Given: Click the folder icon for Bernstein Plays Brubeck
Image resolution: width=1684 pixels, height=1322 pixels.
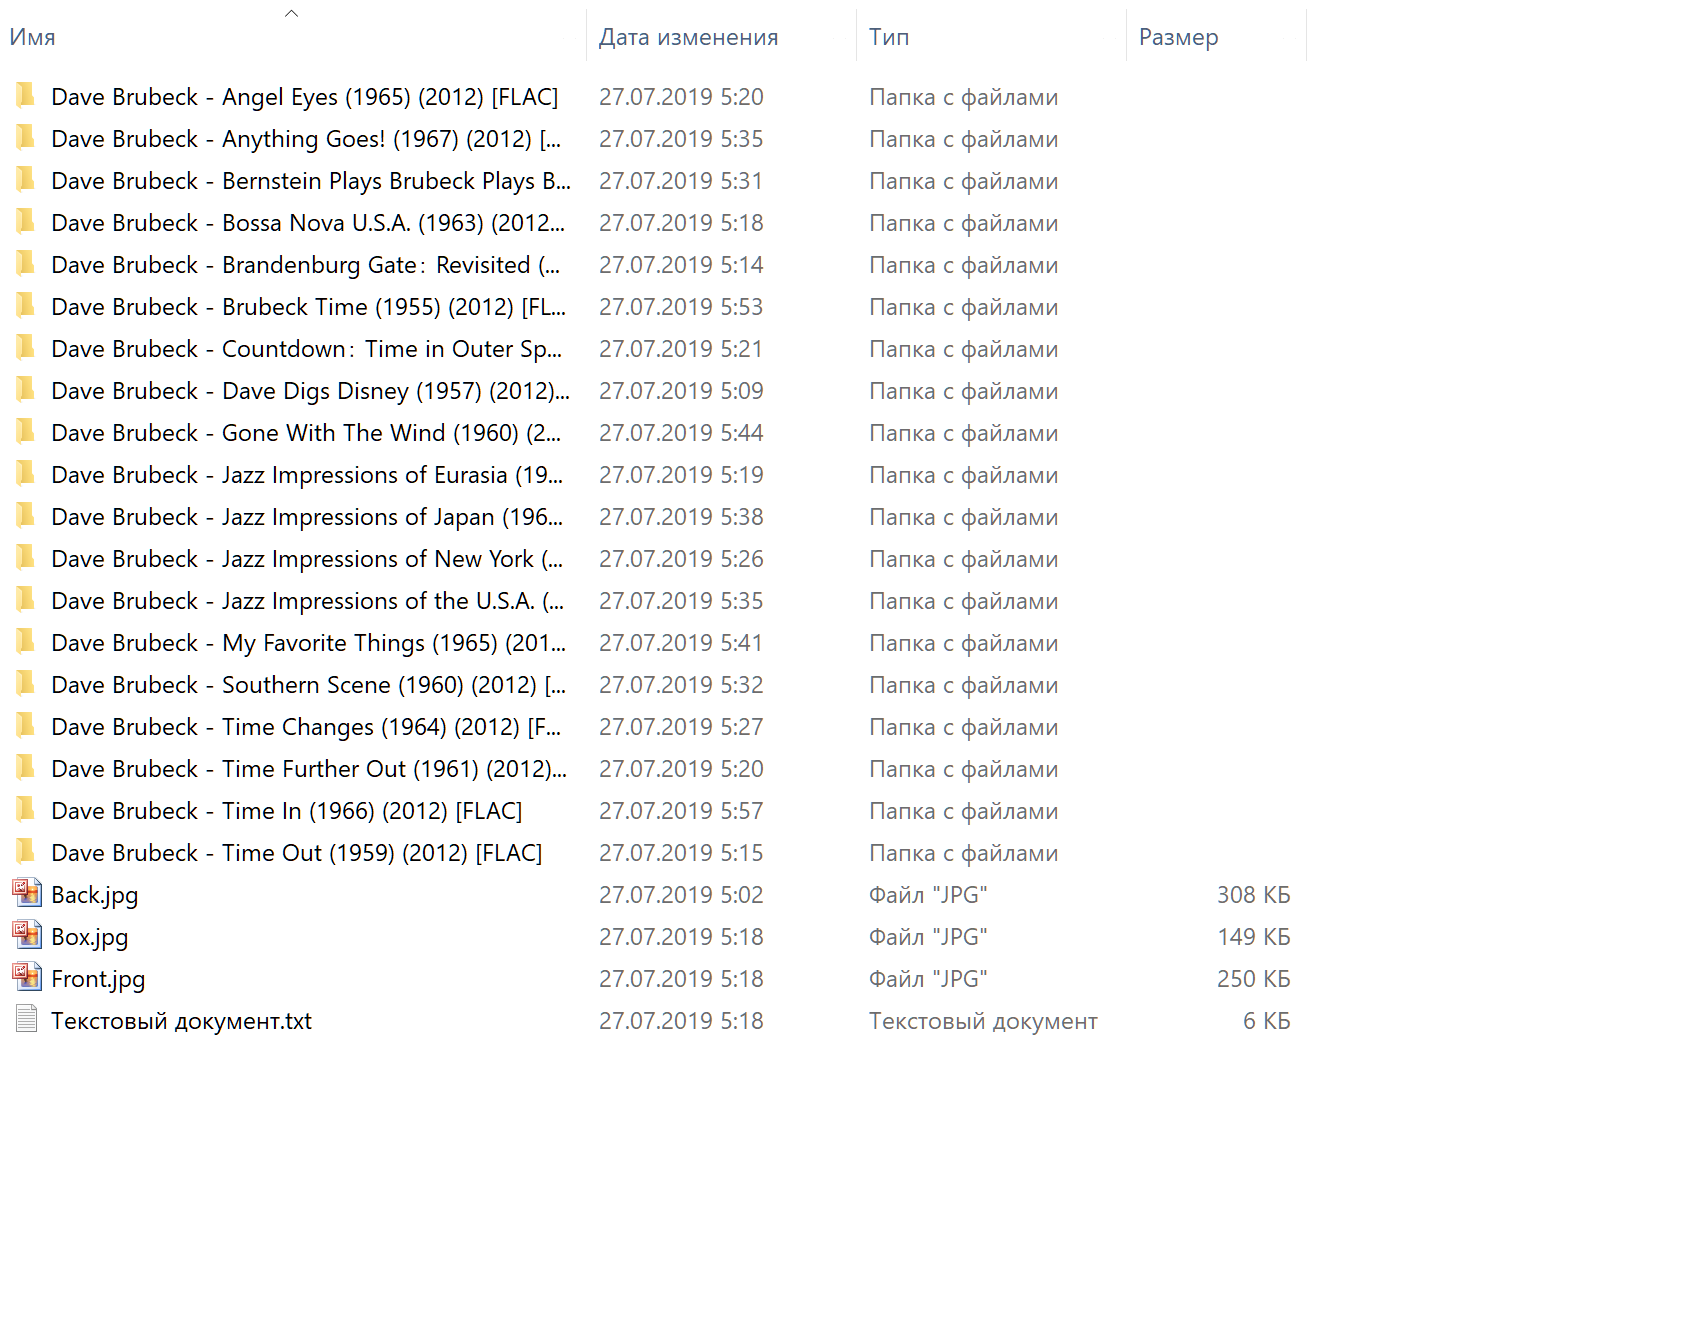Looking at the screenshot, I should click(x=26, y=180).
